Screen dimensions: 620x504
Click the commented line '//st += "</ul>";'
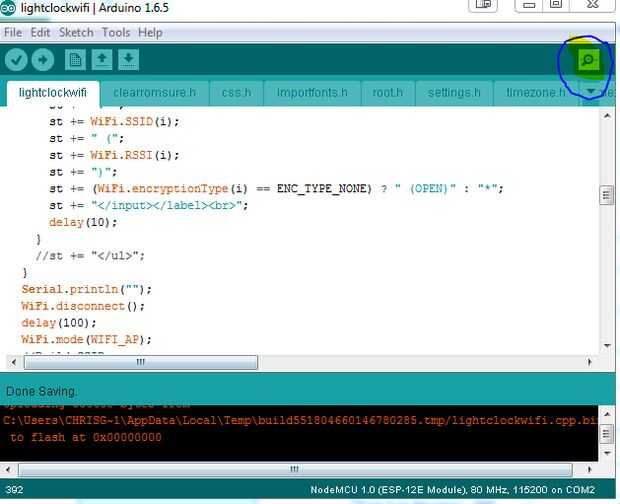(90, 256)
